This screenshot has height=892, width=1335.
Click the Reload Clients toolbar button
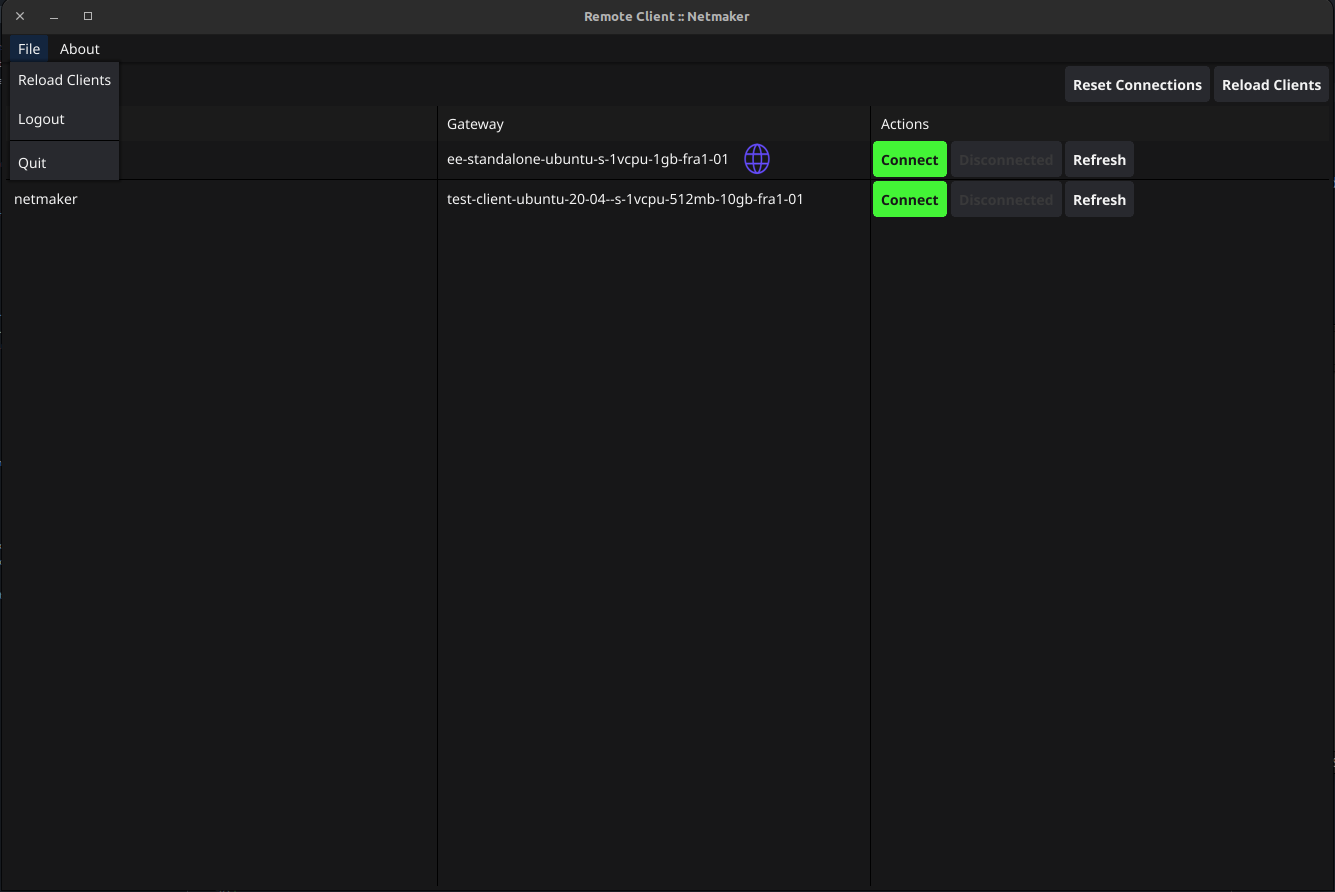(x=1271, y=85)
